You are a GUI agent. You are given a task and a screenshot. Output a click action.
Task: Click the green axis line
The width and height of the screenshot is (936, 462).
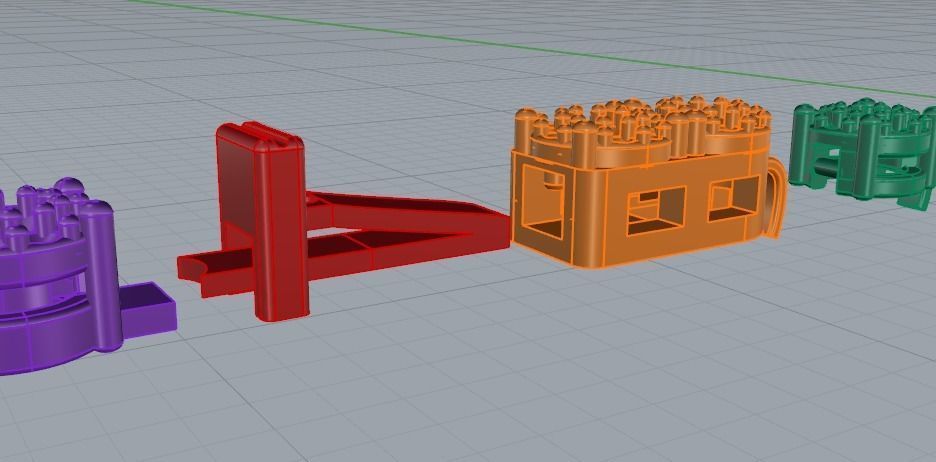click(x=531, y=48)
